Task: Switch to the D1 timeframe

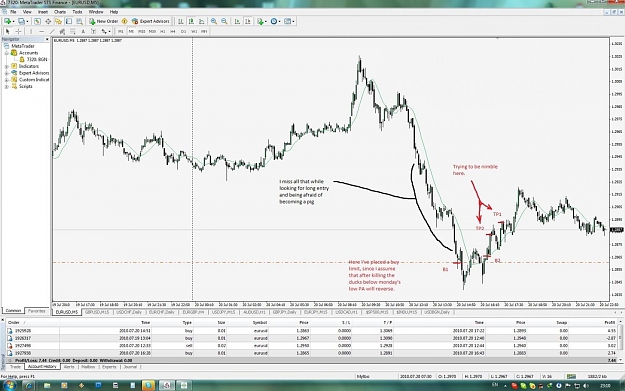Action: point(184,31)
